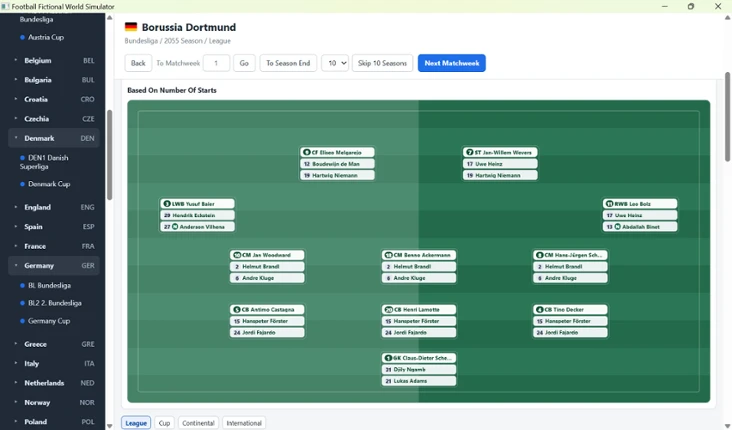Click number badge of CB Henri Lamotte

tap(388, 310)
